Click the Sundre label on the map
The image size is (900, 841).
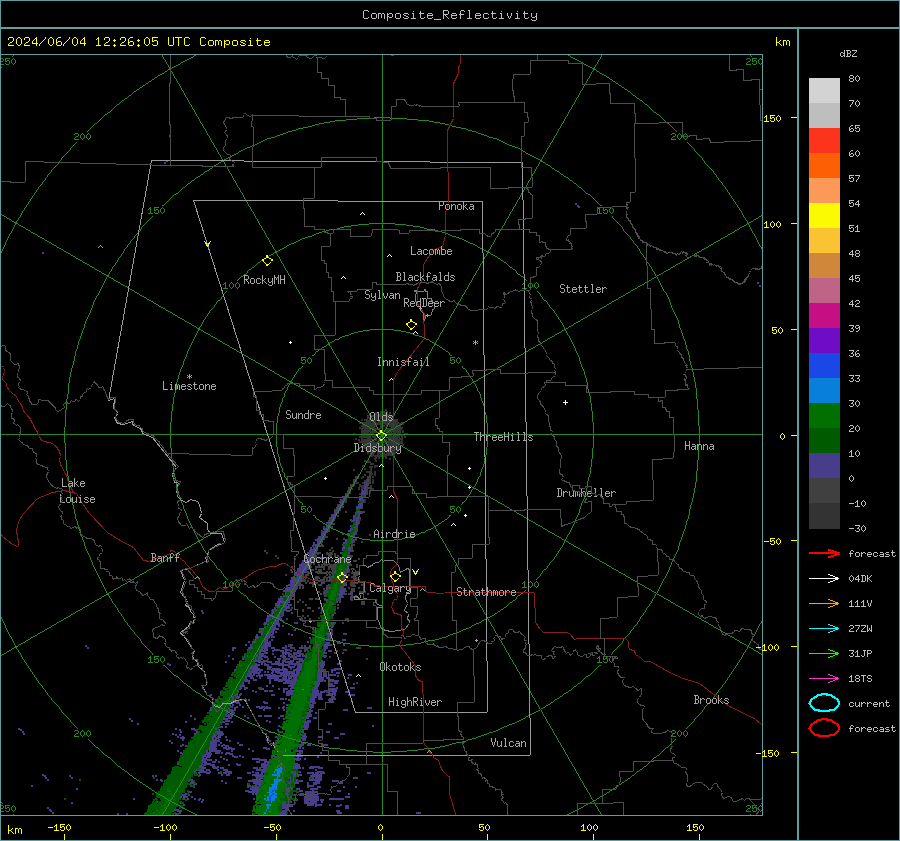click(303, 414)
